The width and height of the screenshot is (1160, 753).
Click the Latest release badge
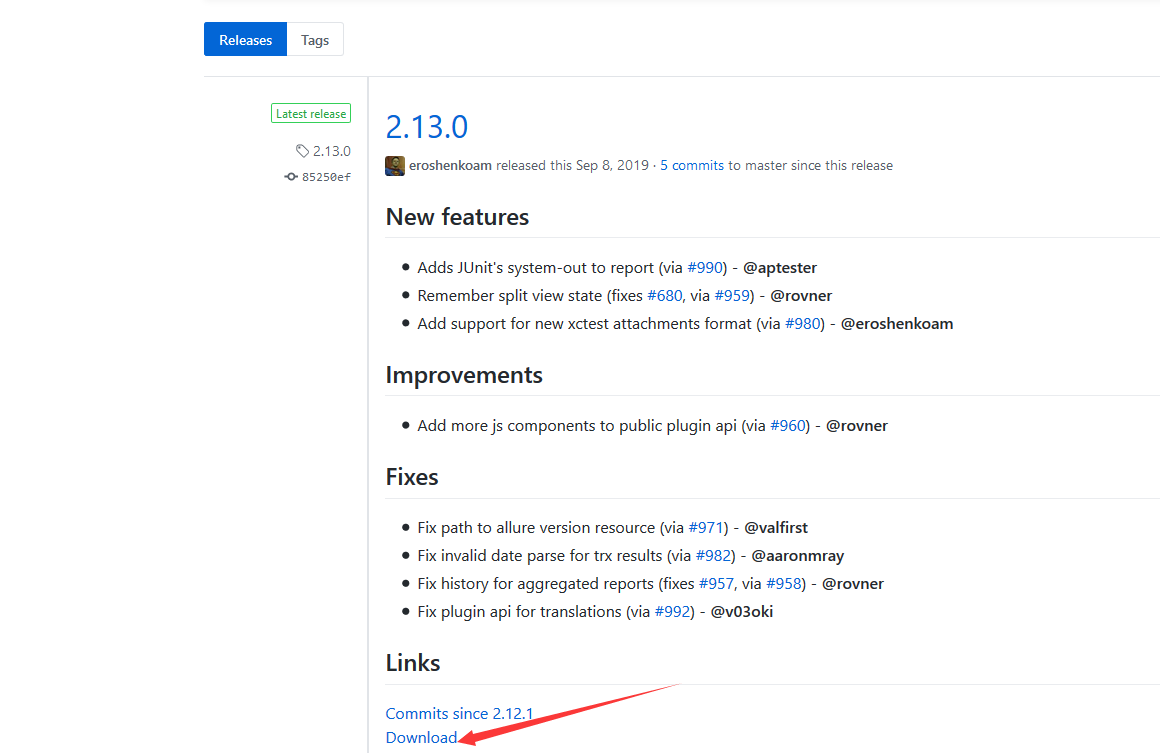tap(311, 114)
